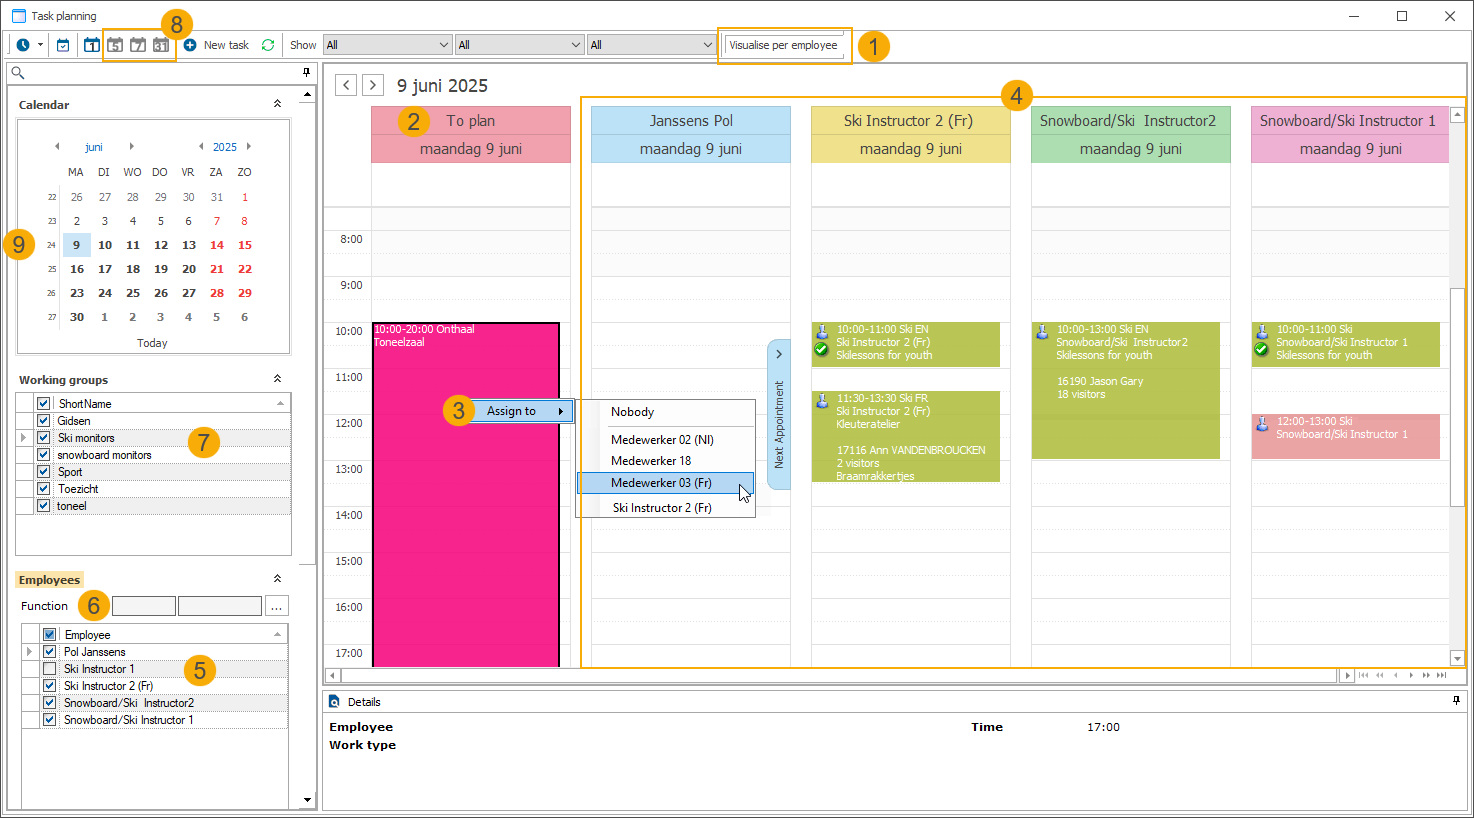Screen dimensions: 1474x818
Task: Click the green refresh icon
Action: point(268,45)
